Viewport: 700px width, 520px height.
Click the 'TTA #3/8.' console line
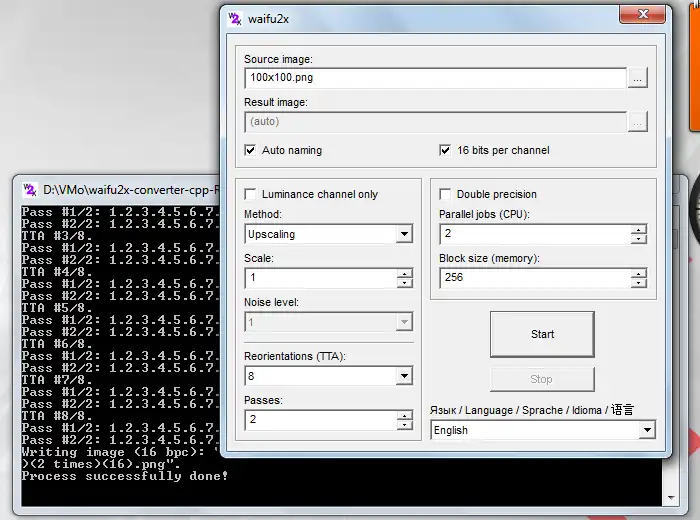[x=57, y=236]
